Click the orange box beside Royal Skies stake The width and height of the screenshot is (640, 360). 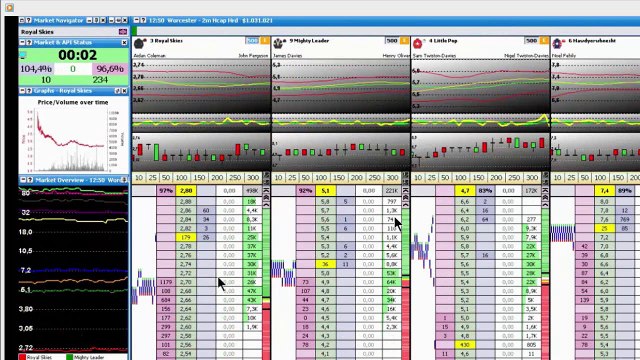tap(264, 40)
